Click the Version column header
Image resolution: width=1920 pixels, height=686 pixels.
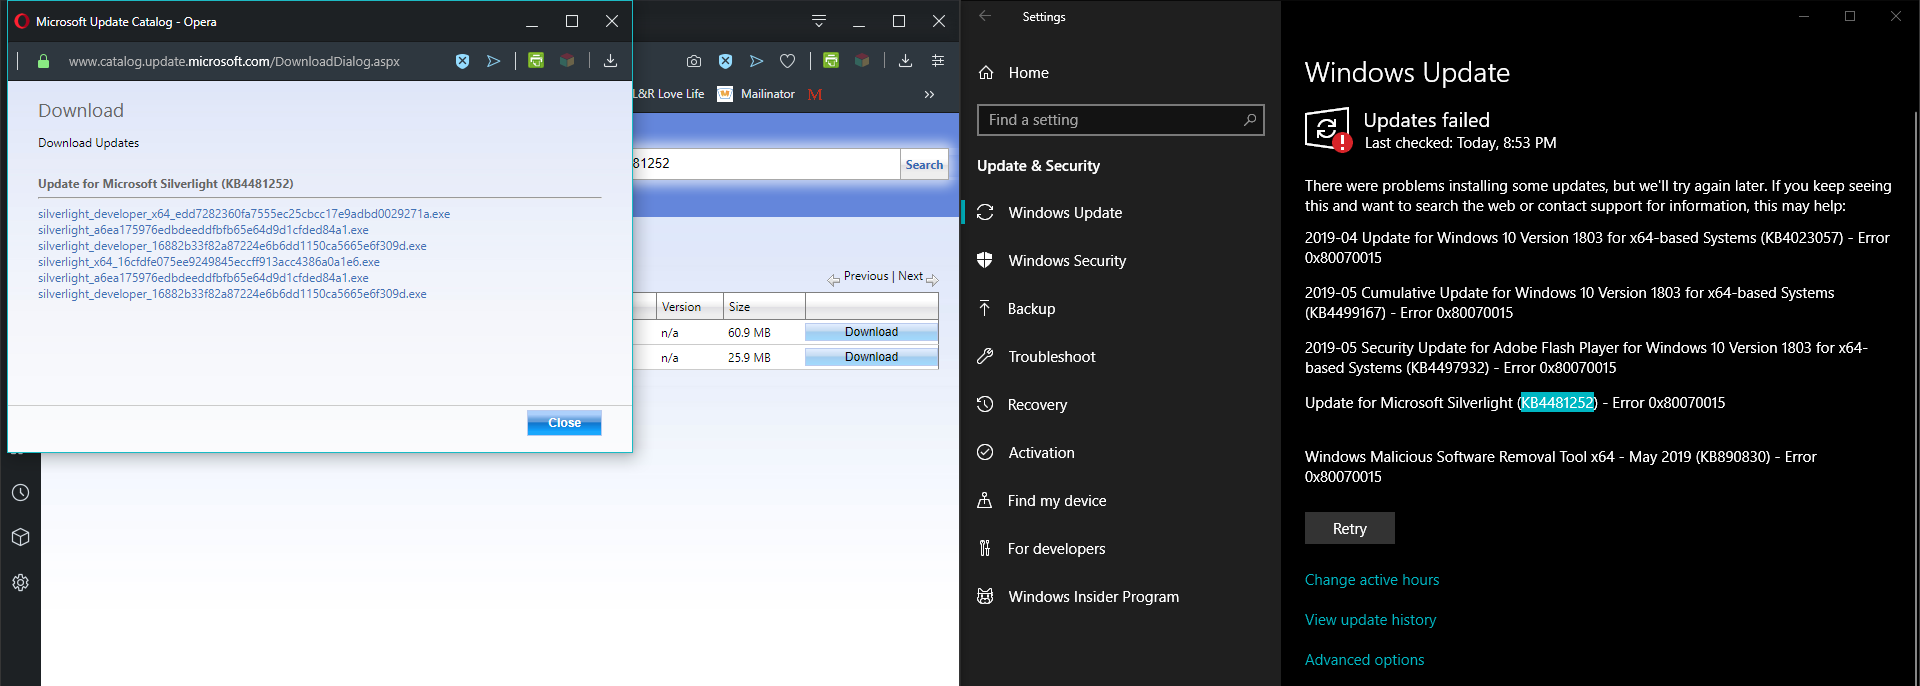click(690, 307)
